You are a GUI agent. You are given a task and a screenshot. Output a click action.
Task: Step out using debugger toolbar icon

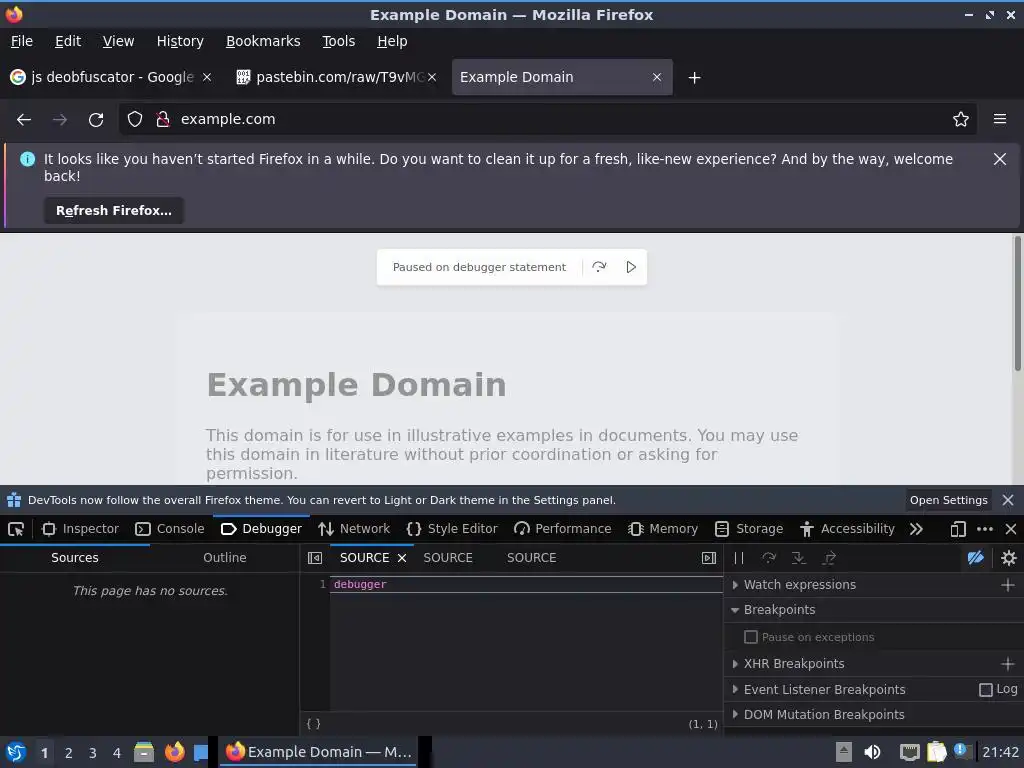click(829, 558)
